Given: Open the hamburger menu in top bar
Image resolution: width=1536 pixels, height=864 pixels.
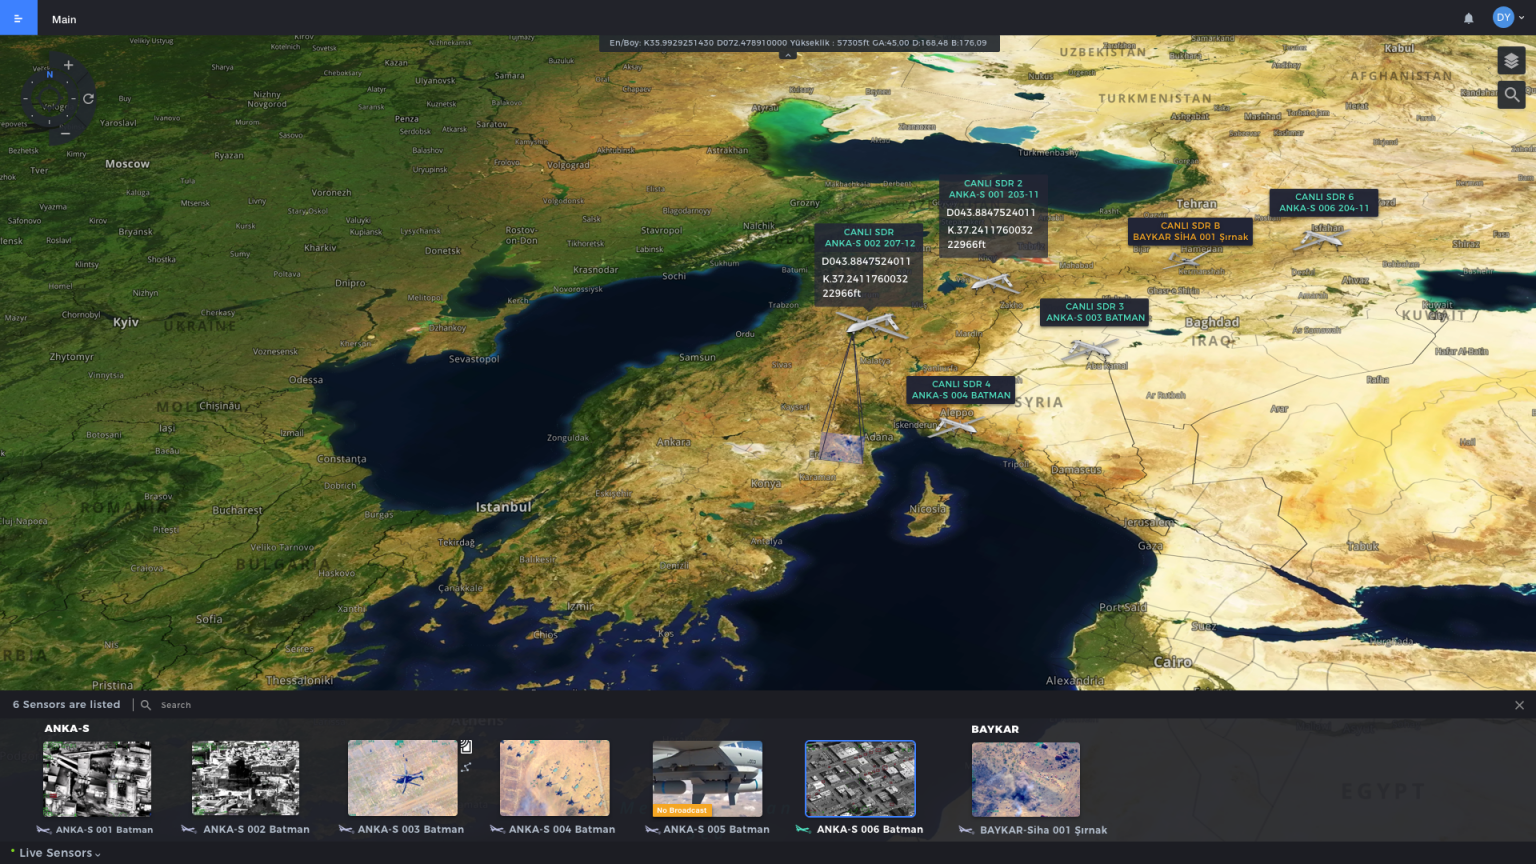Looking at the screenshot, I should point(18,18).
